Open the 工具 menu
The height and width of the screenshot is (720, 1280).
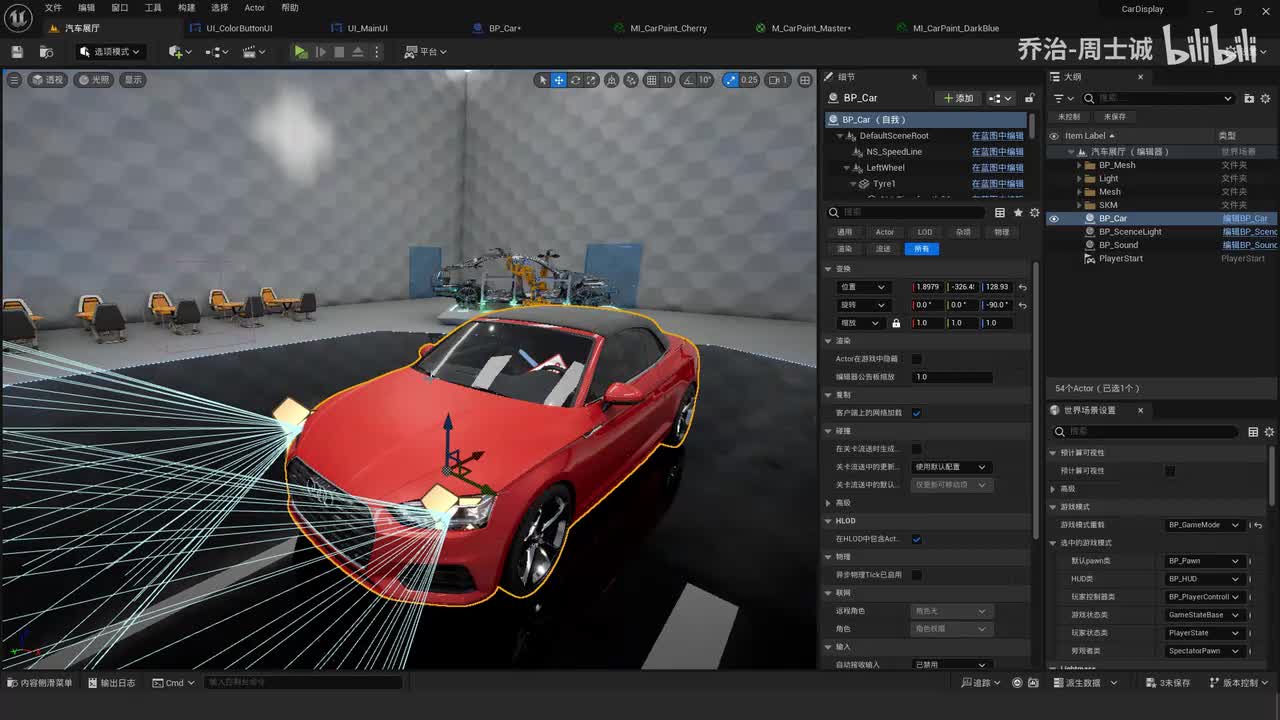[x=153, y=8]
